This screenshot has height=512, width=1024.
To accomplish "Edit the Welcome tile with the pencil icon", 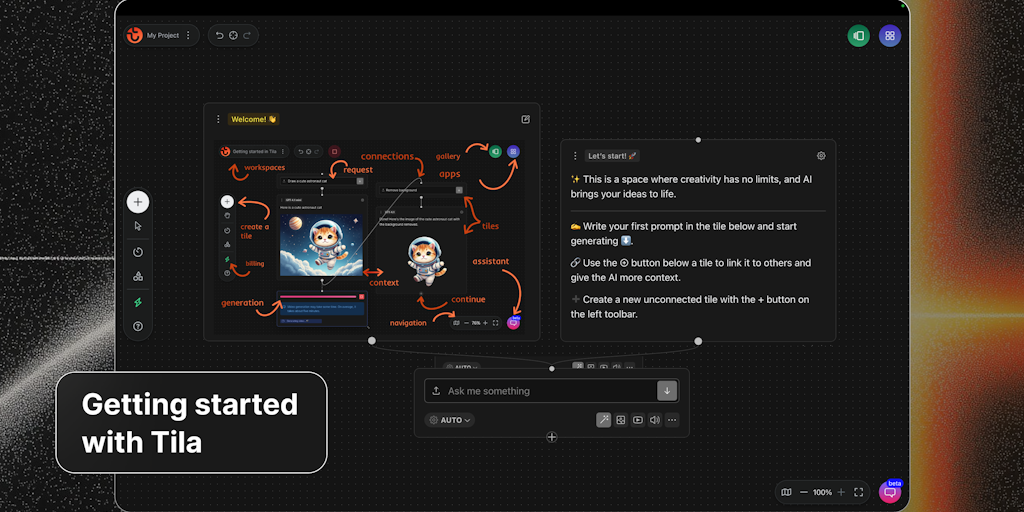I will [526, 119].
